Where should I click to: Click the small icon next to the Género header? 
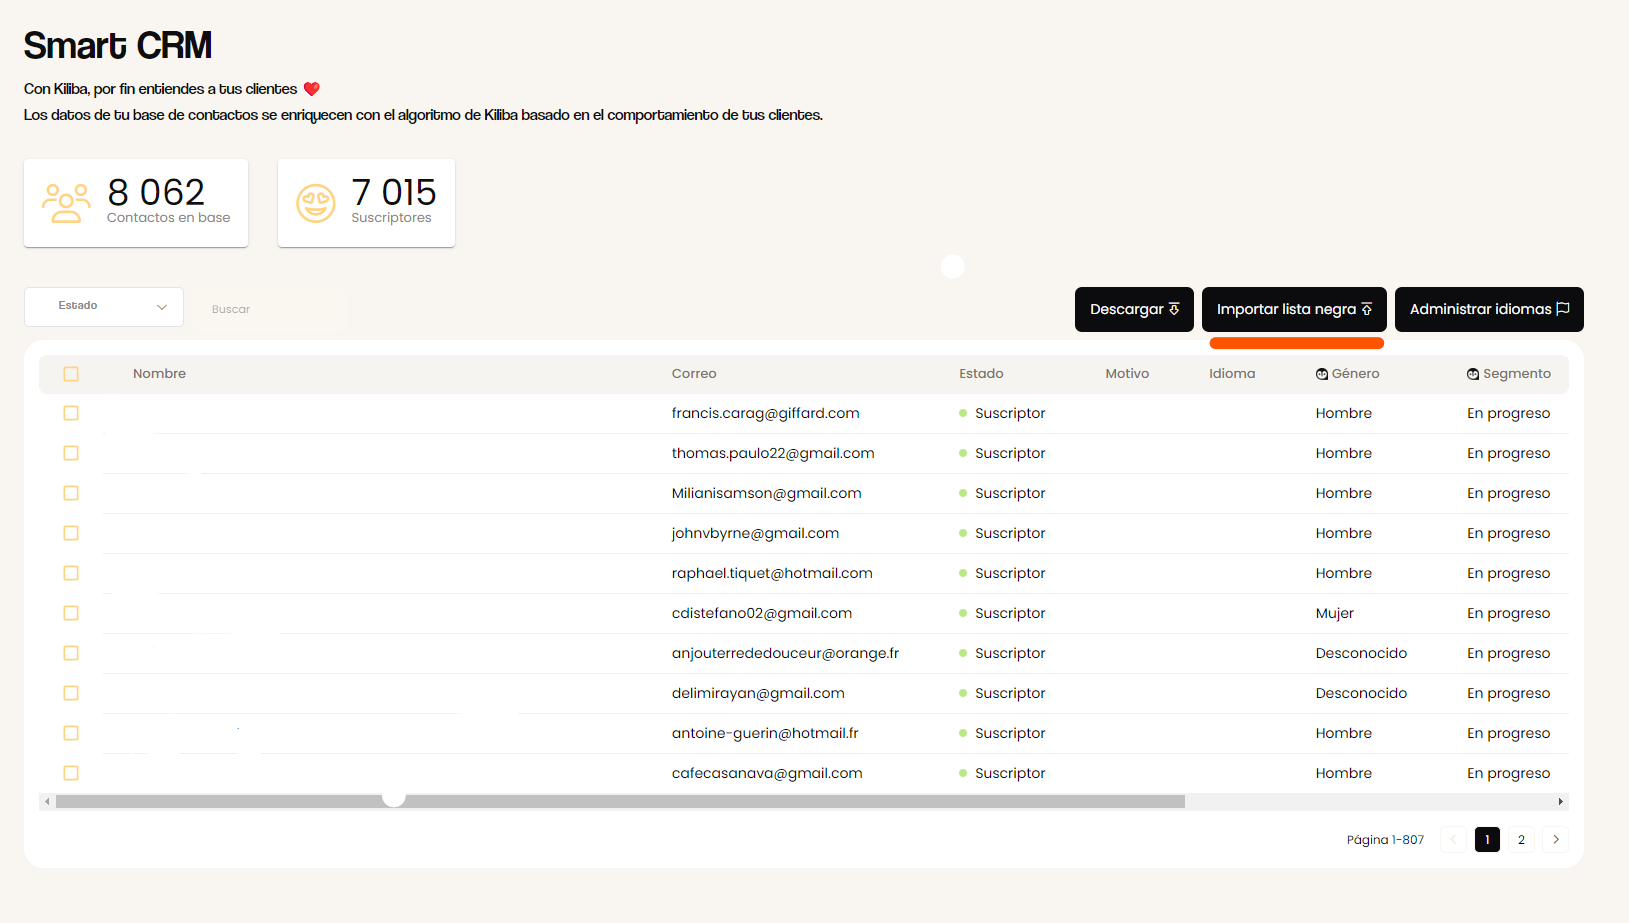[1322, 374]
